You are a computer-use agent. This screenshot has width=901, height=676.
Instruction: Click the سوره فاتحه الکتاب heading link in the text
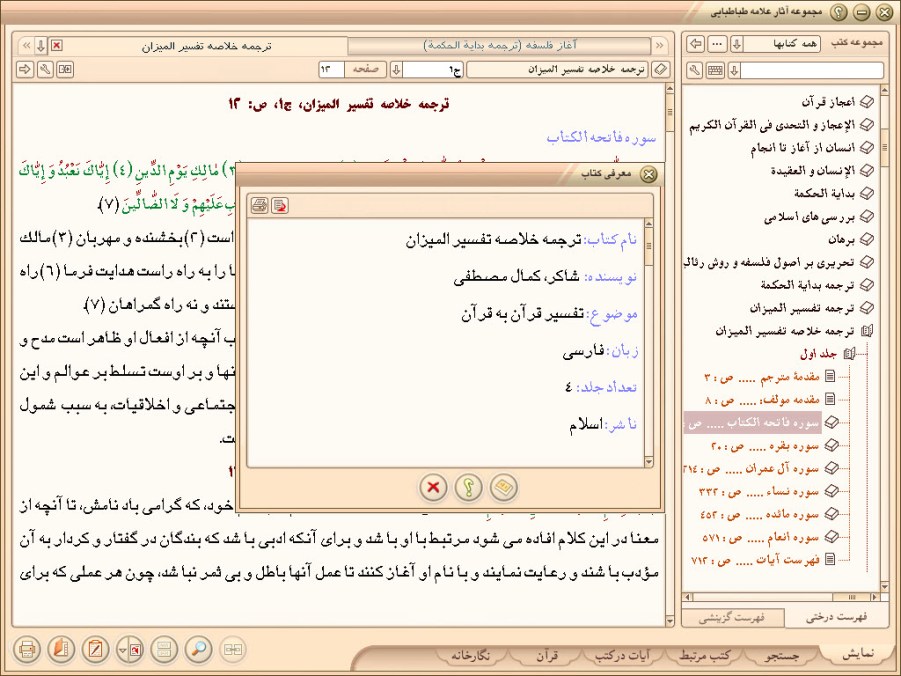point(601,137)
